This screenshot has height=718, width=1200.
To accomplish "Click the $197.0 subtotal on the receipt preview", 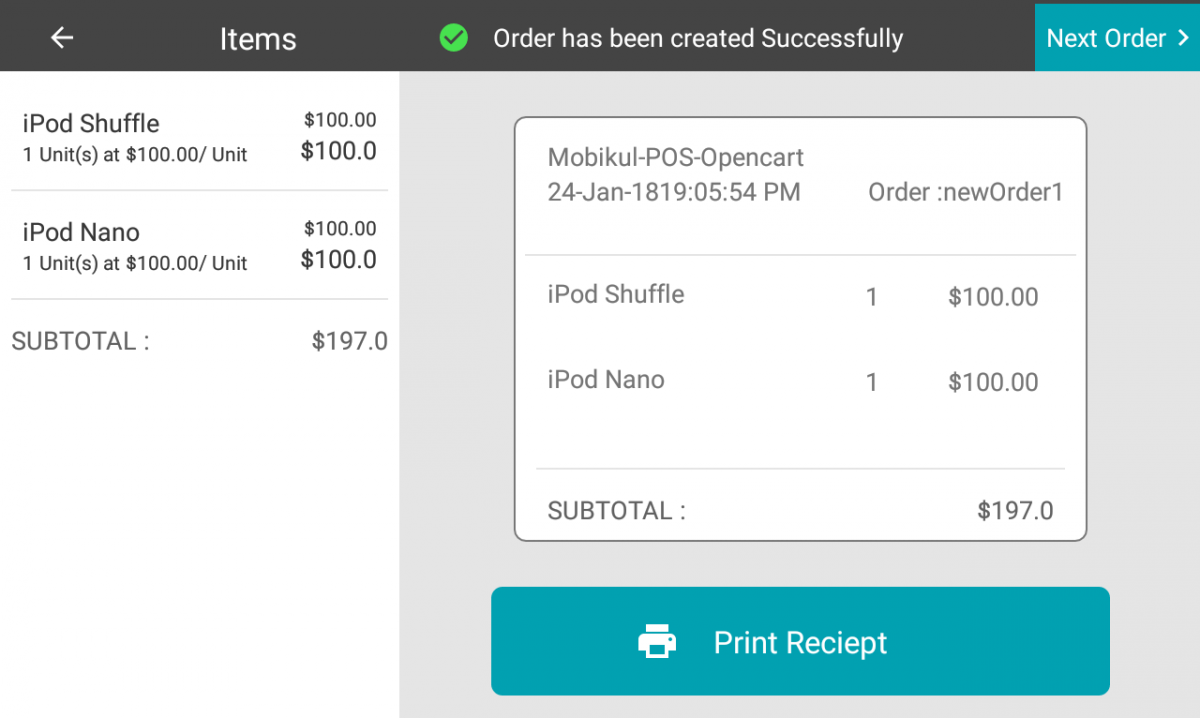I will coord(1016,510).
